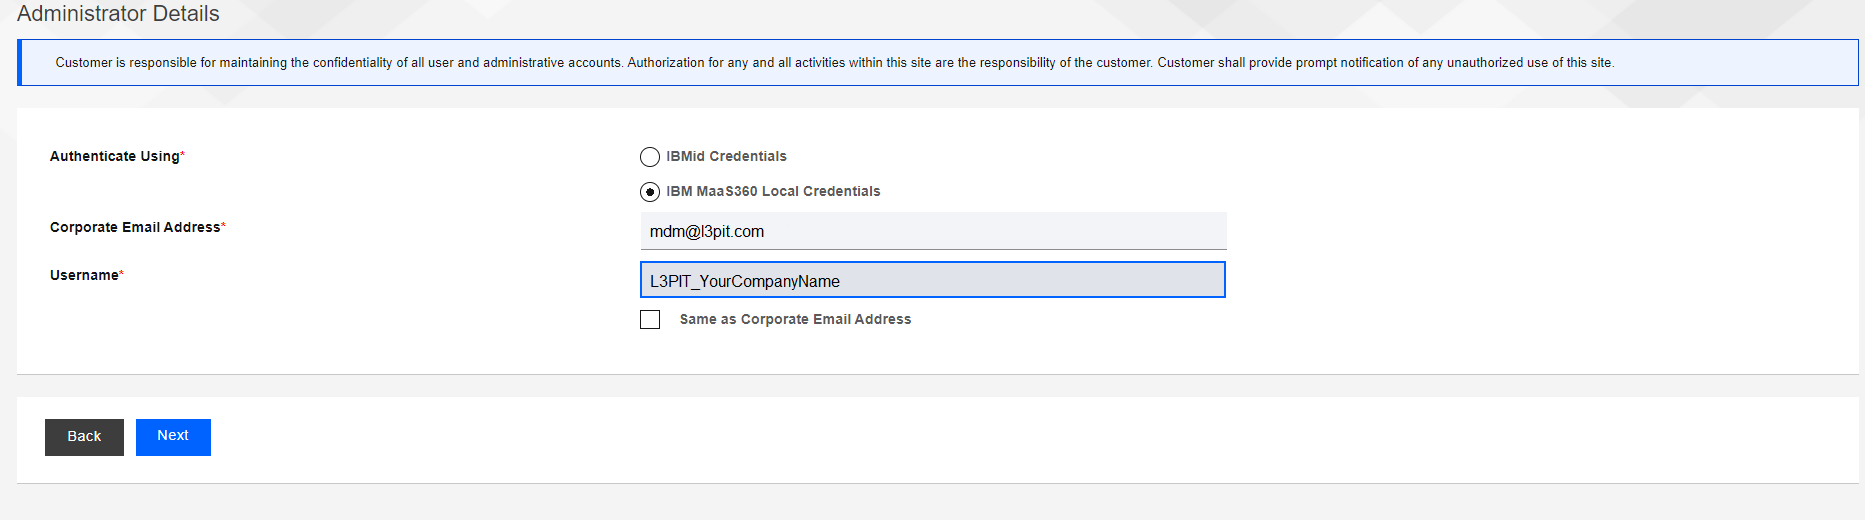Click the 'Same as Corporate Email Address' label text
The width and height of the screenshot is (1865, 520).
pyautogui.click(x=795, y=319)
